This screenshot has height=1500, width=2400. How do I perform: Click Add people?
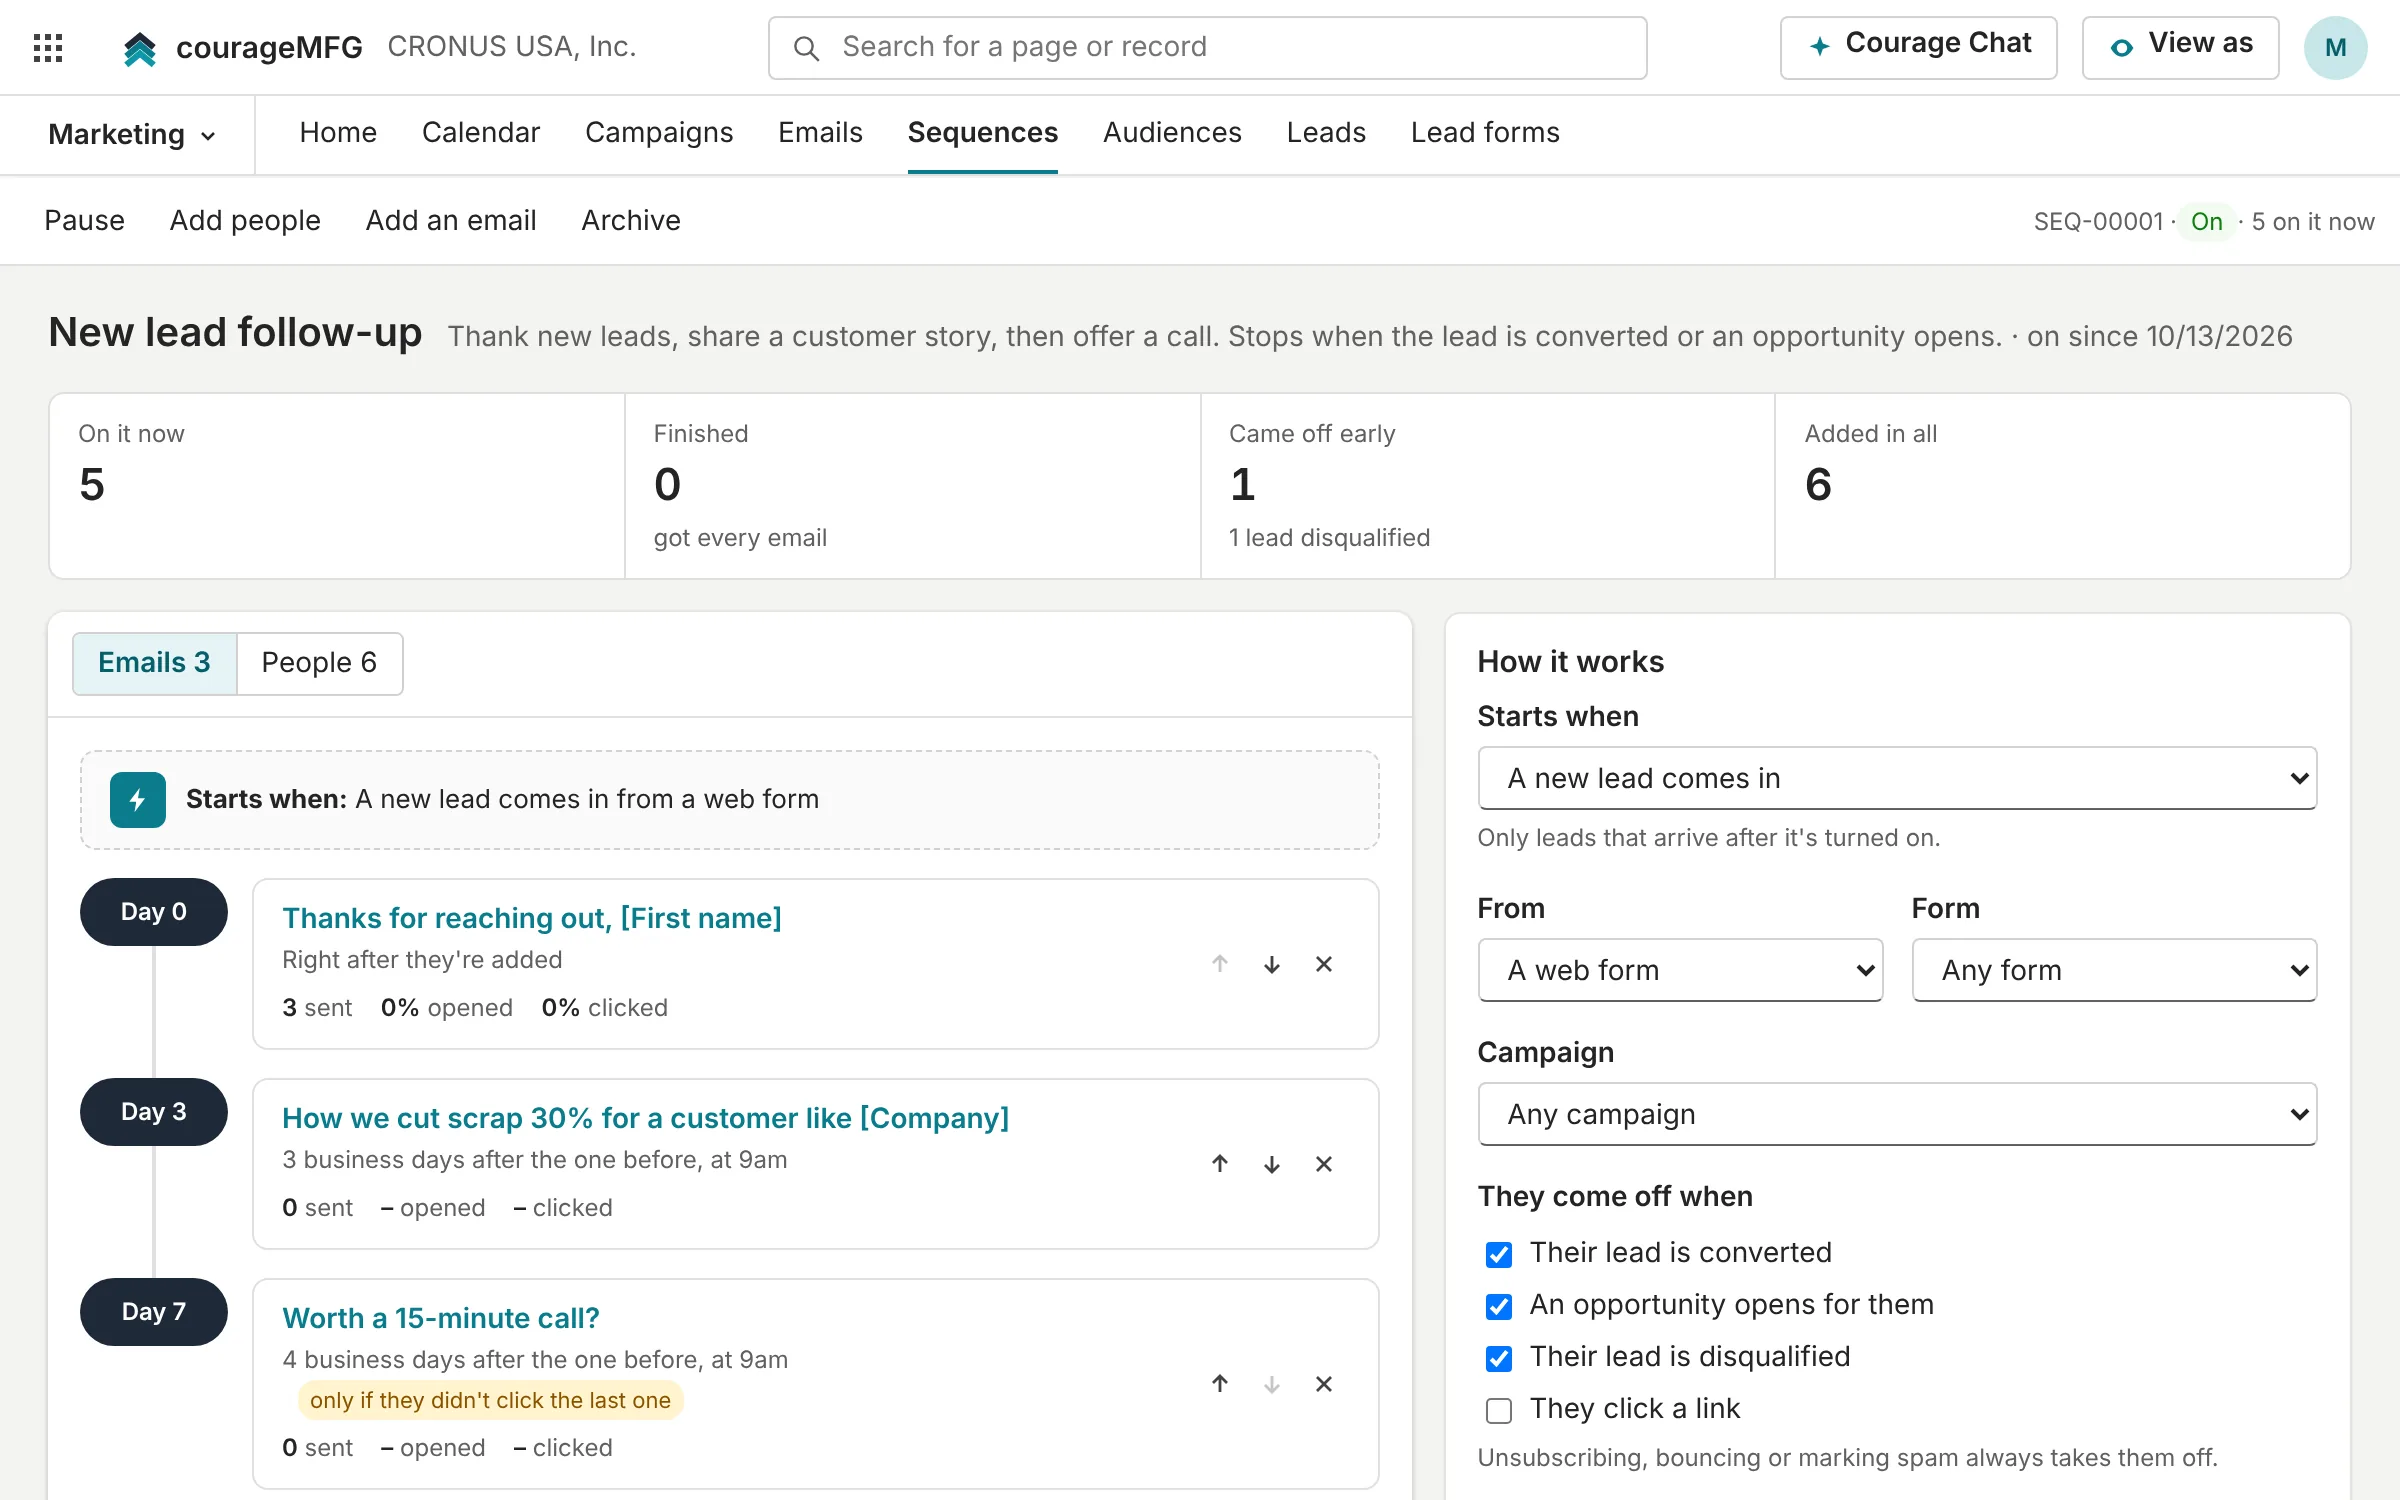245,220
